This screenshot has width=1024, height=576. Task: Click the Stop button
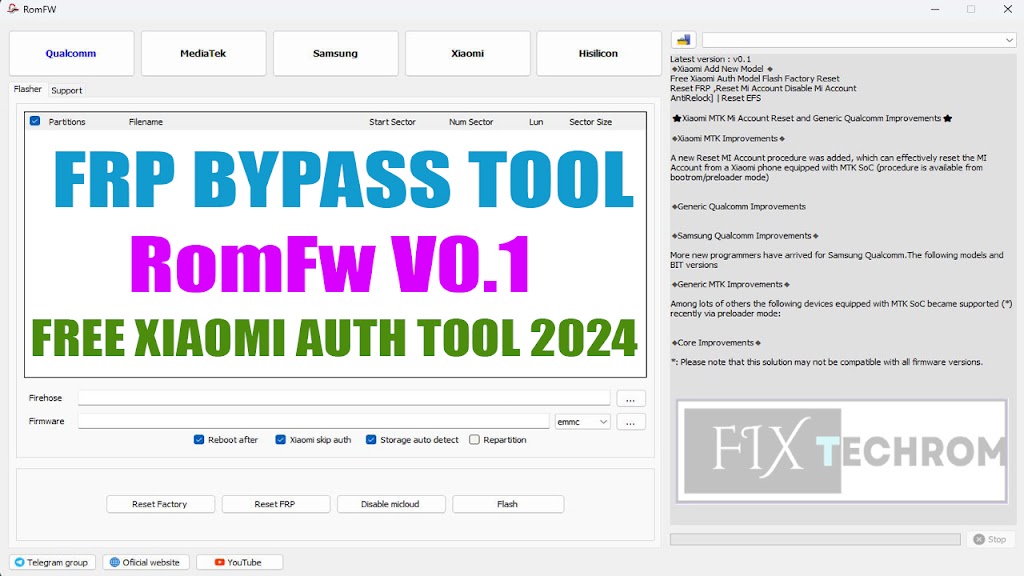pos(990,539)
